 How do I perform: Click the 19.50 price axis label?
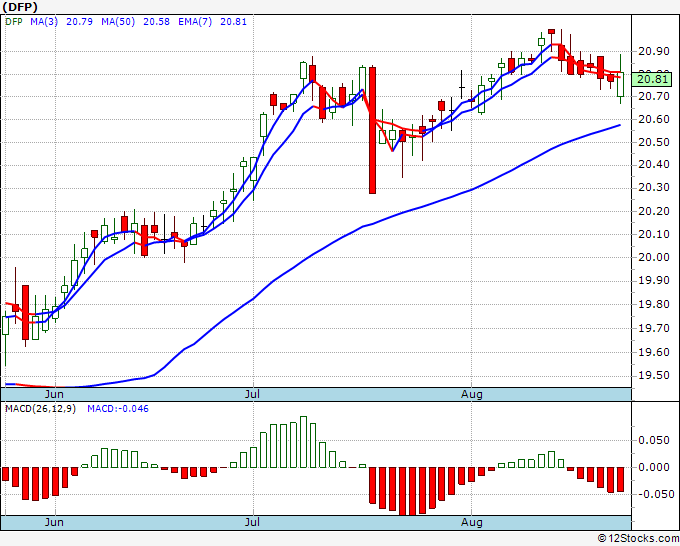(x=654, y=375)
